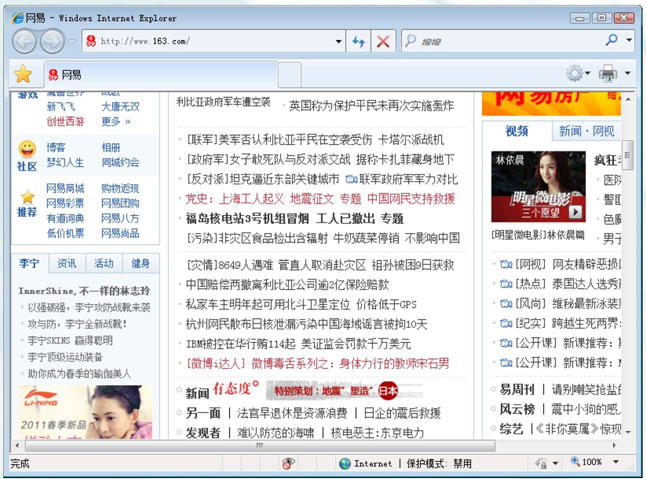
Task: Click the address bar with www.163.com
Action: [x=213, y=41]
